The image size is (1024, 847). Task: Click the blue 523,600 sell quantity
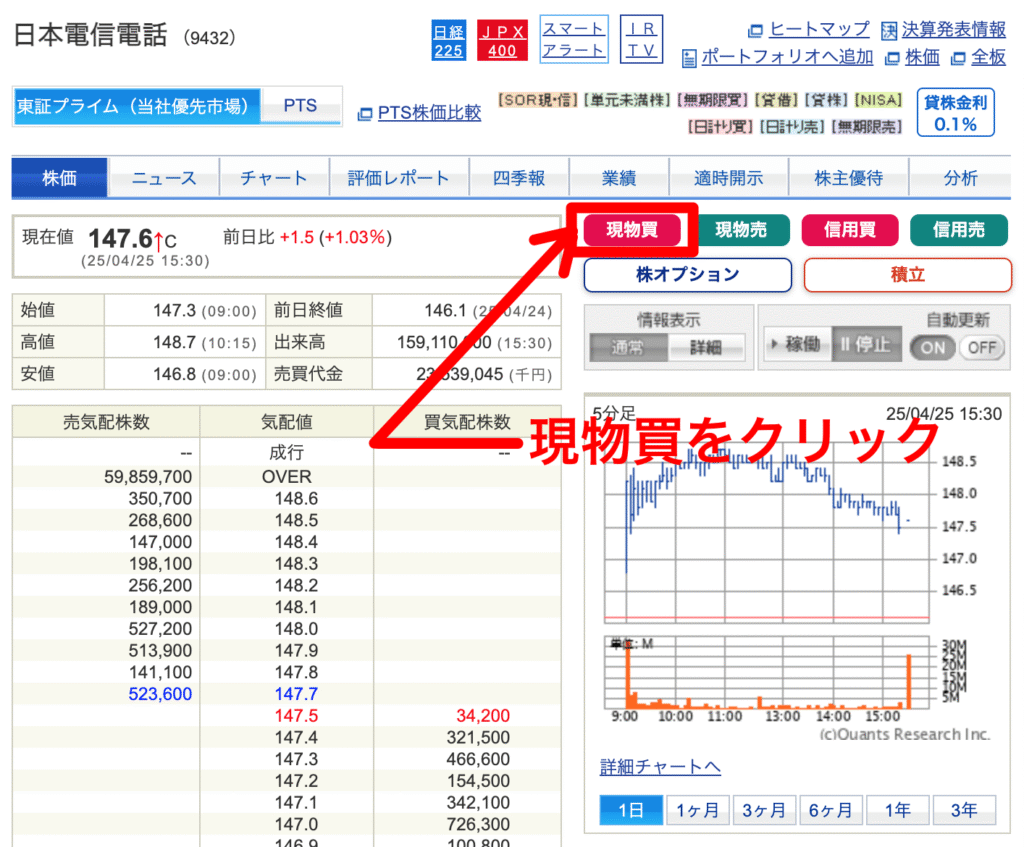click(160, 694)
